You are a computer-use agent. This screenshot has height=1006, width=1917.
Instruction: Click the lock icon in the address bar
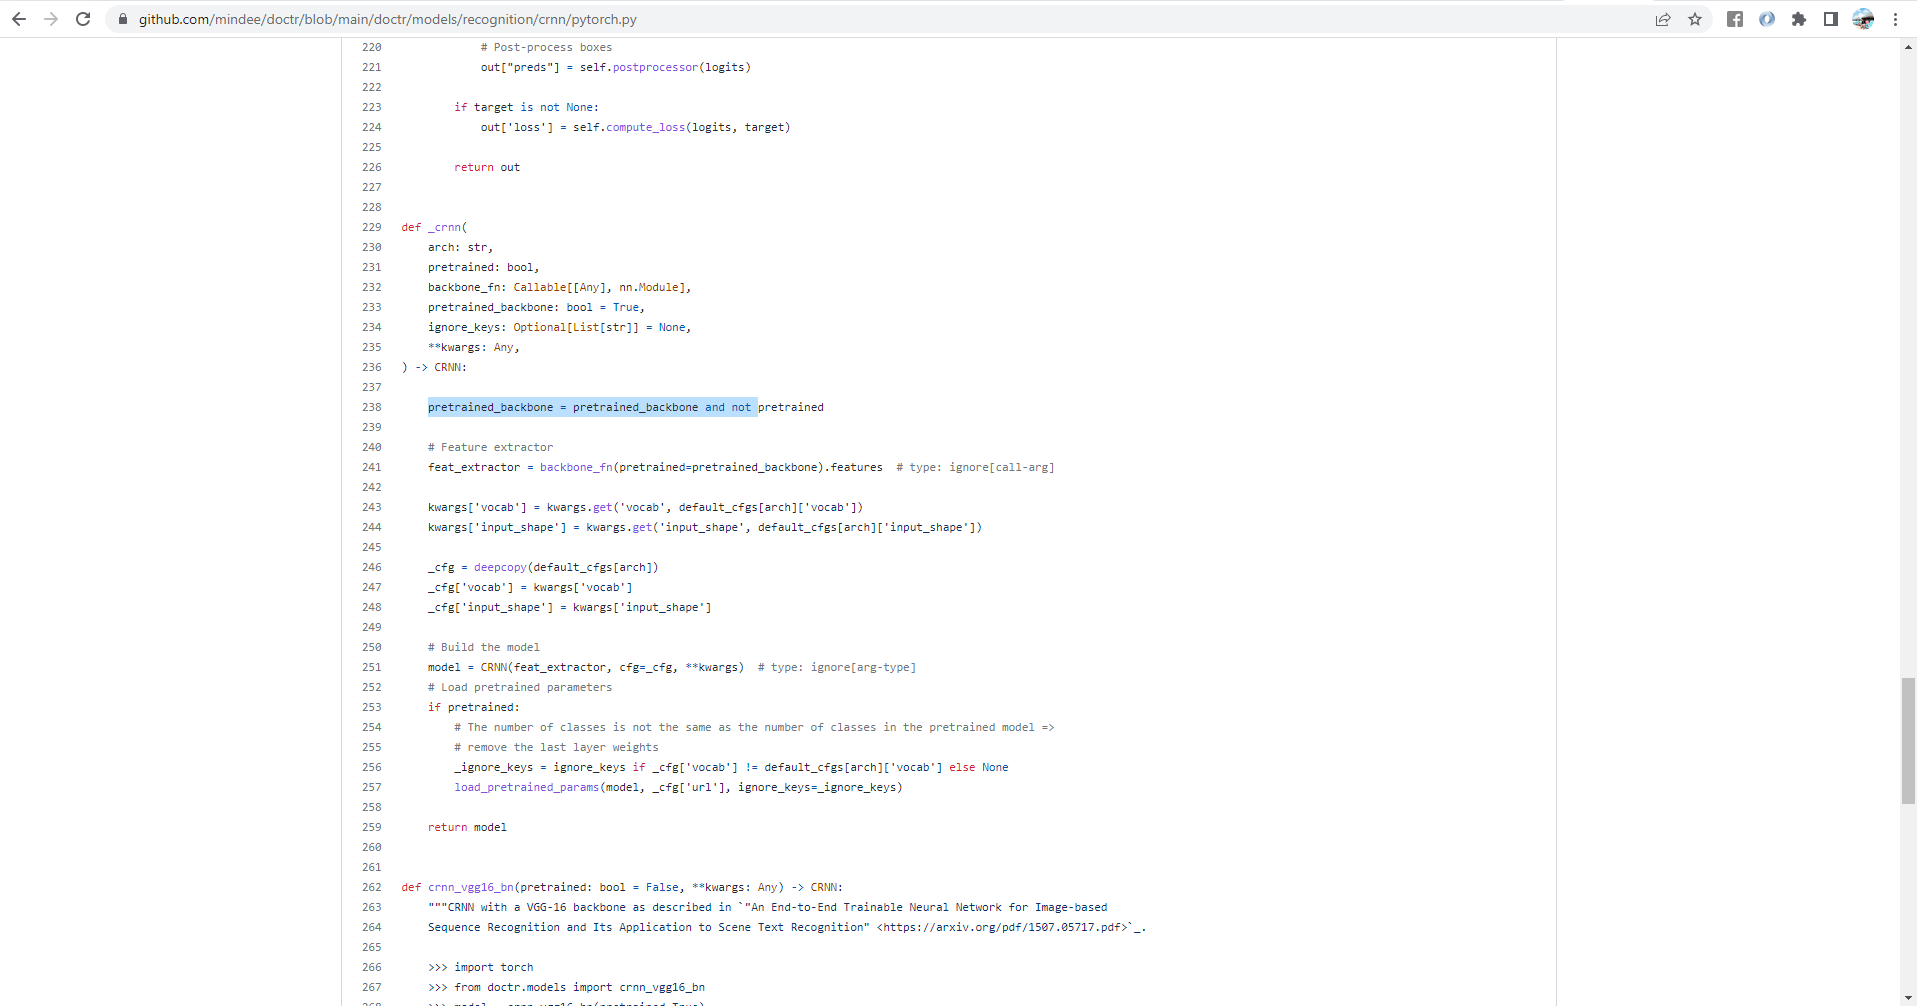[122, 18]
